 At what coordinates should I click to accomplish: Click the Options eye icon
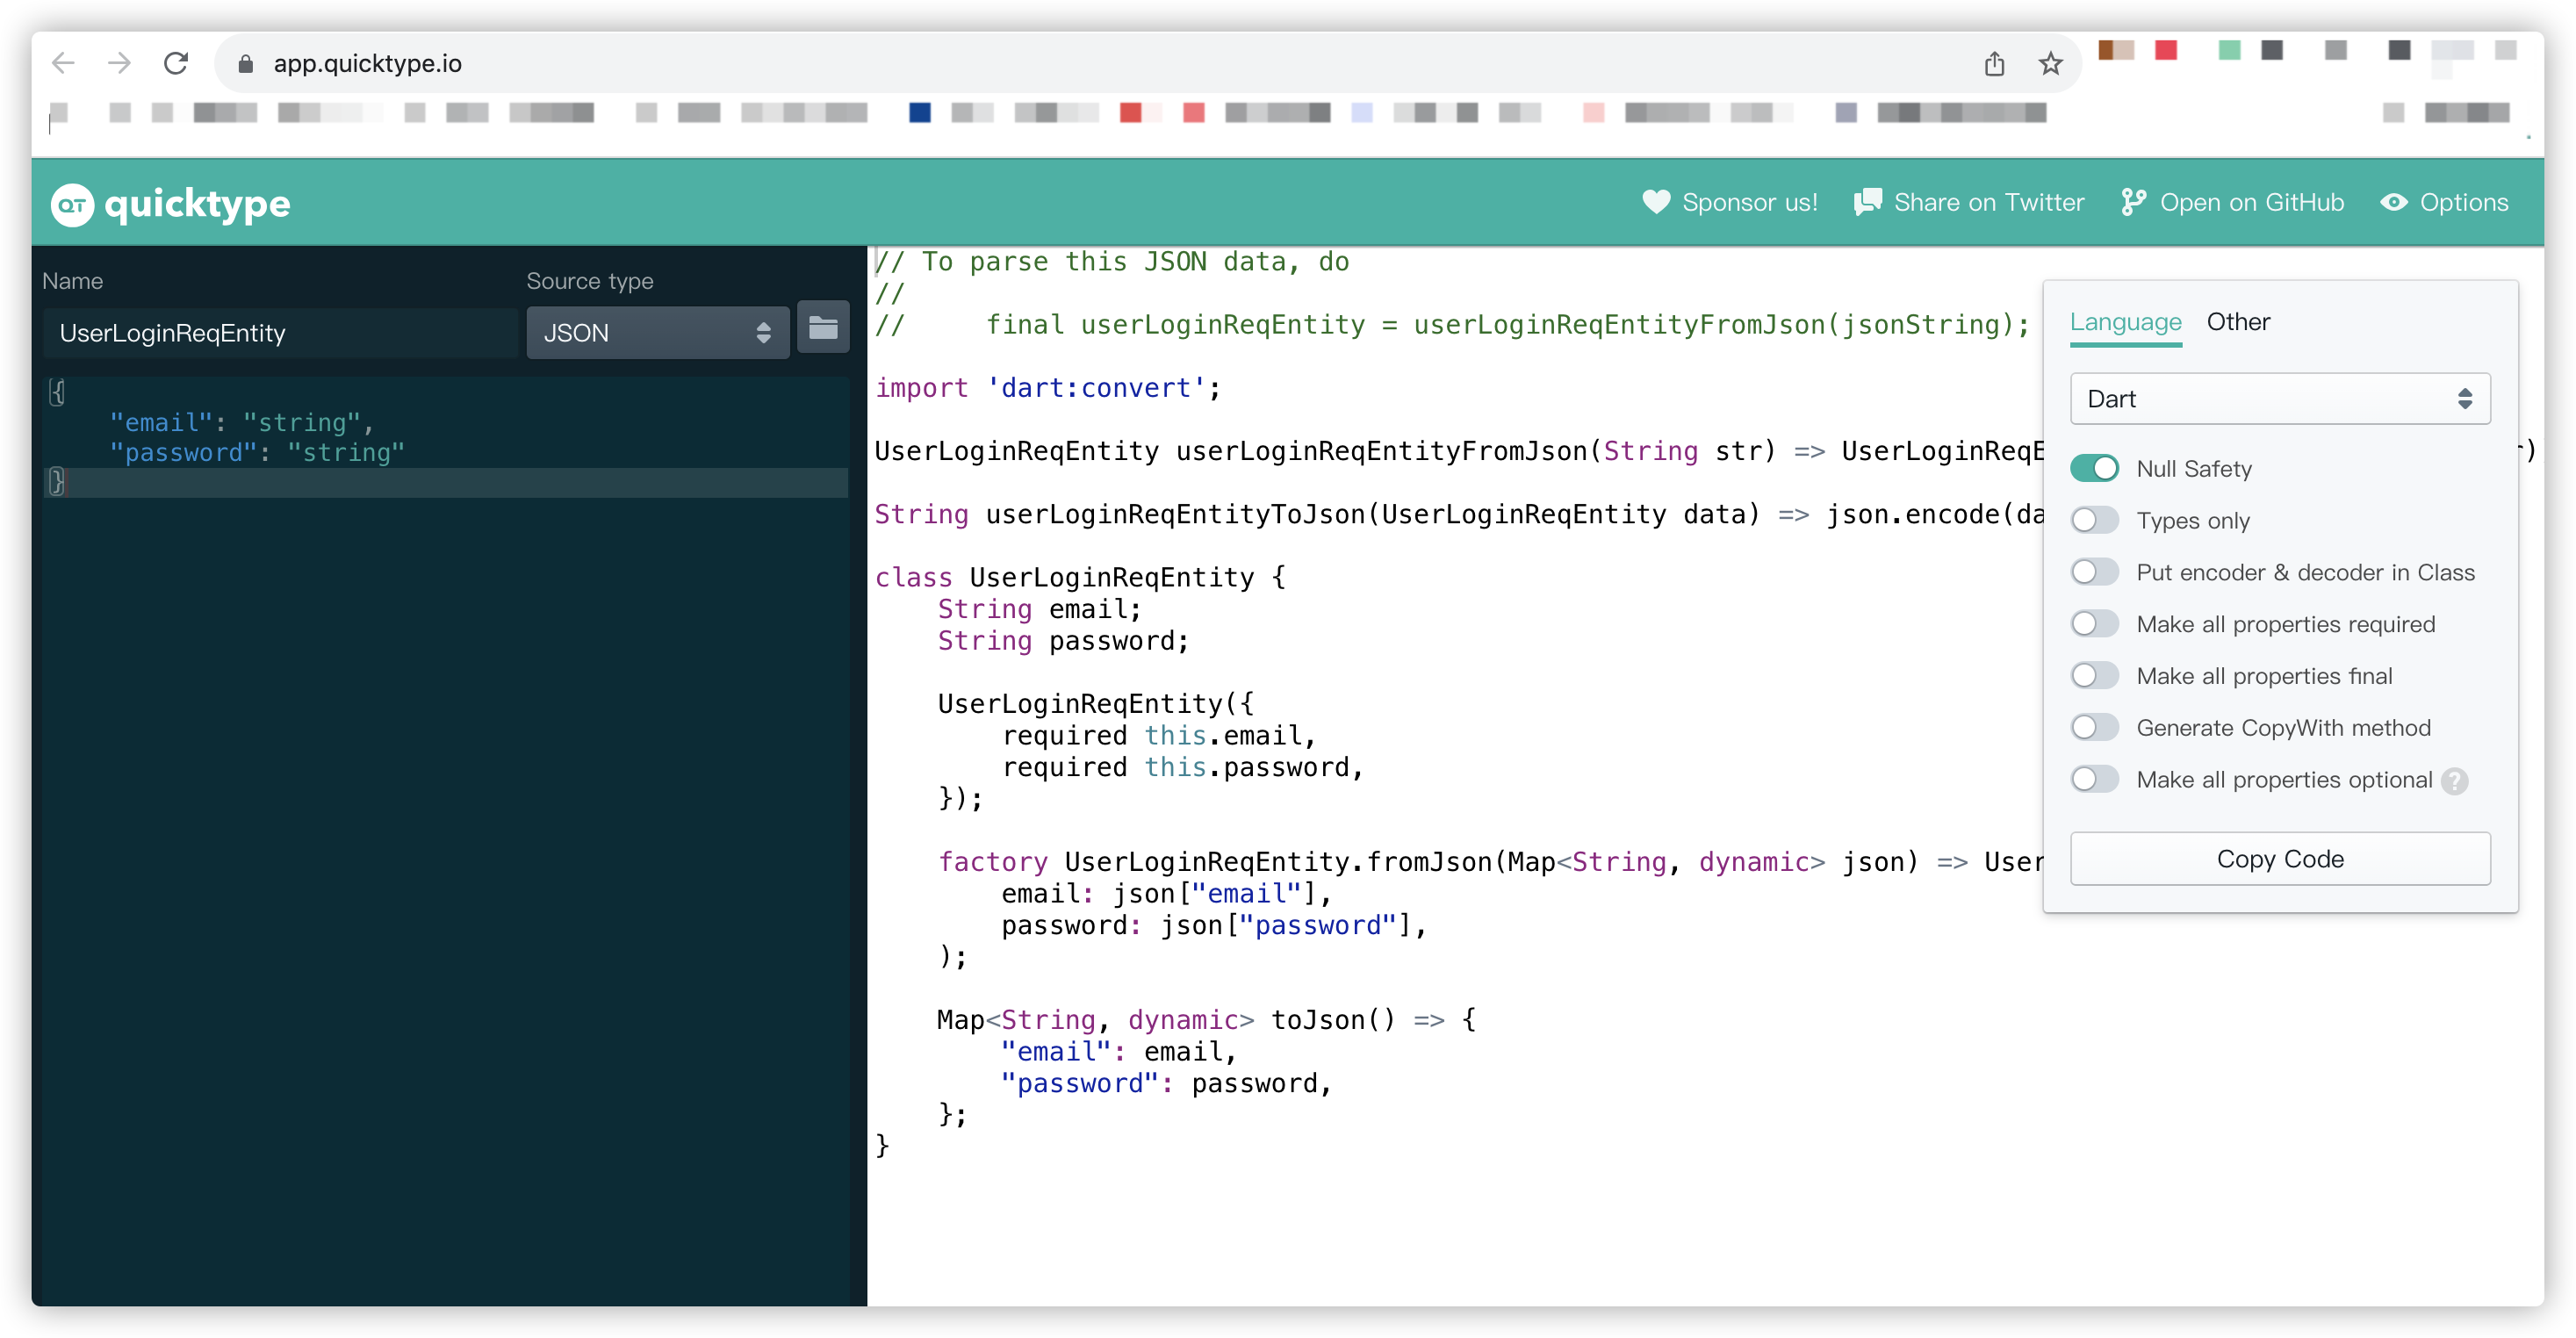2393,202
